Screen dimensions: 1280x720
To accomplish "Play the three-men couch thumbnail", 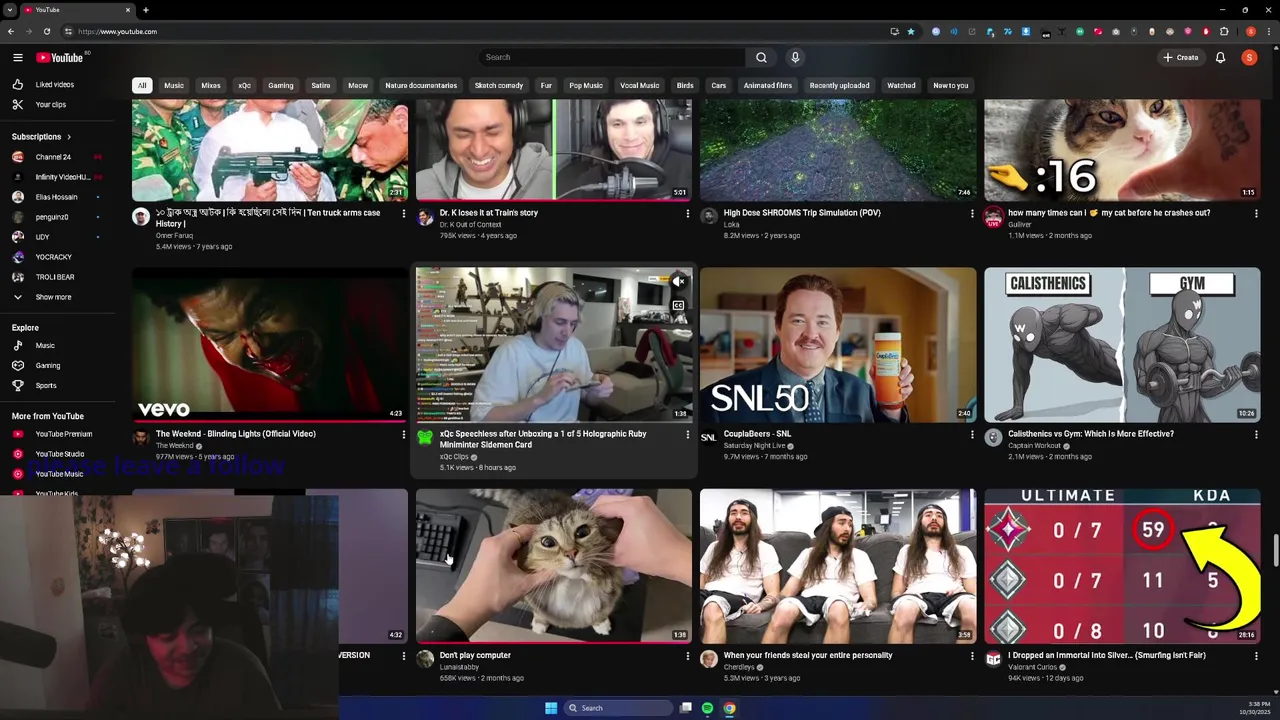I will point(838,566).
